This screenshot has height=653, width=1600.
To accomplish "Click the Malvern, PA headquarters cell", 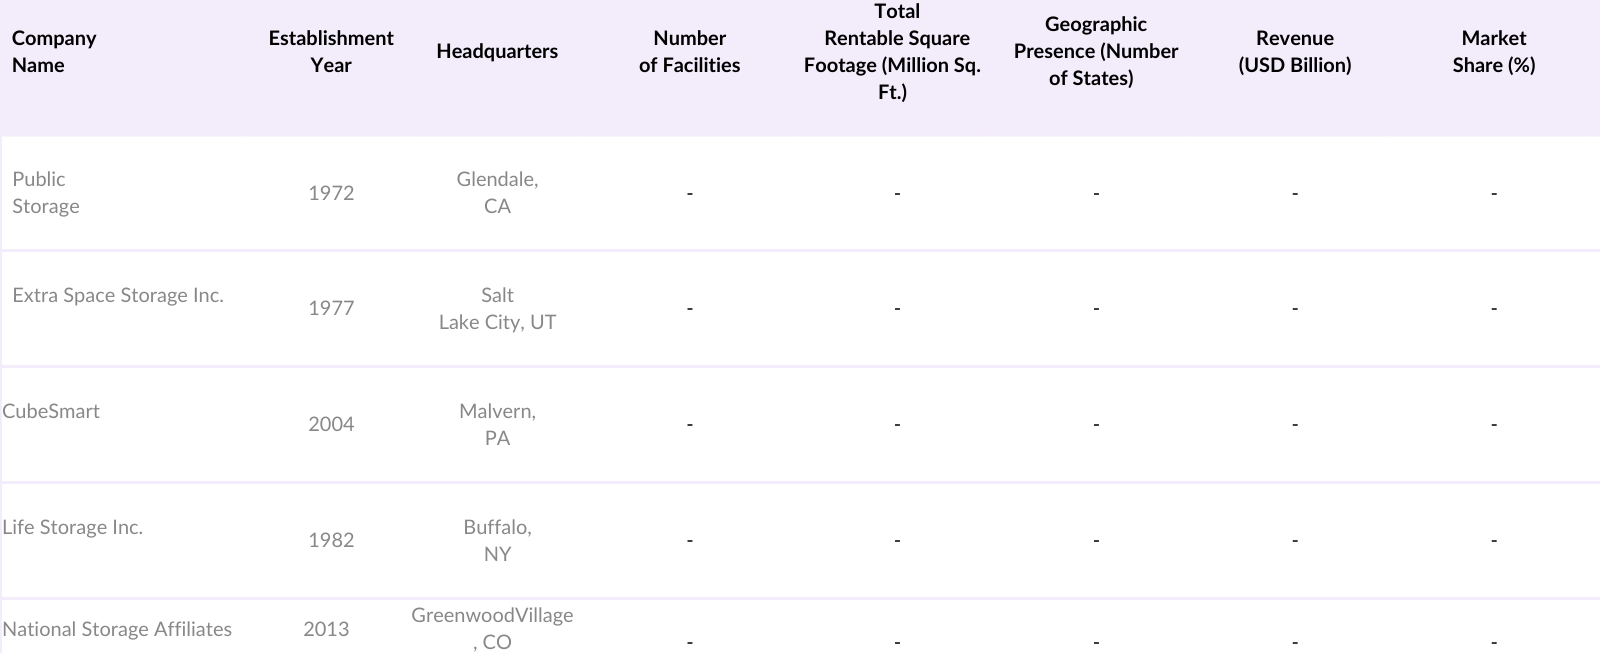I will (x=497, y=424).
